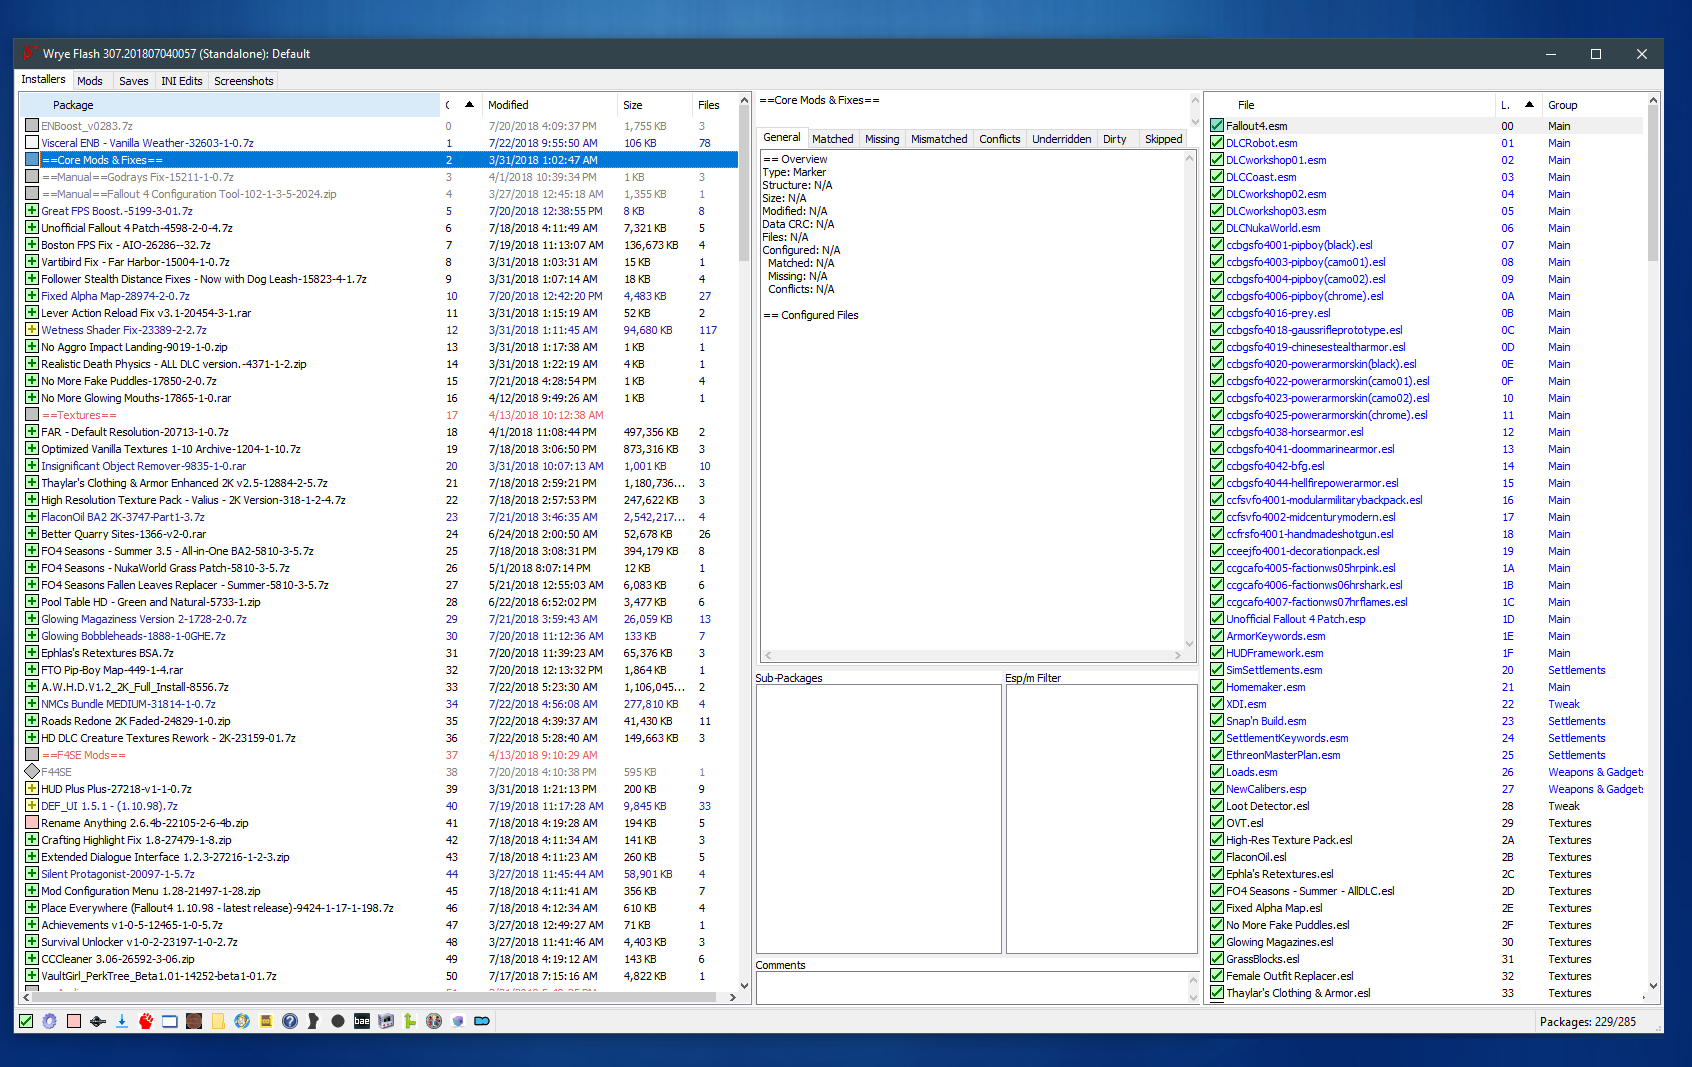1692x1067 pixels.
Task: Click the dark face silhouette icon
Action: click(314, 1021)
